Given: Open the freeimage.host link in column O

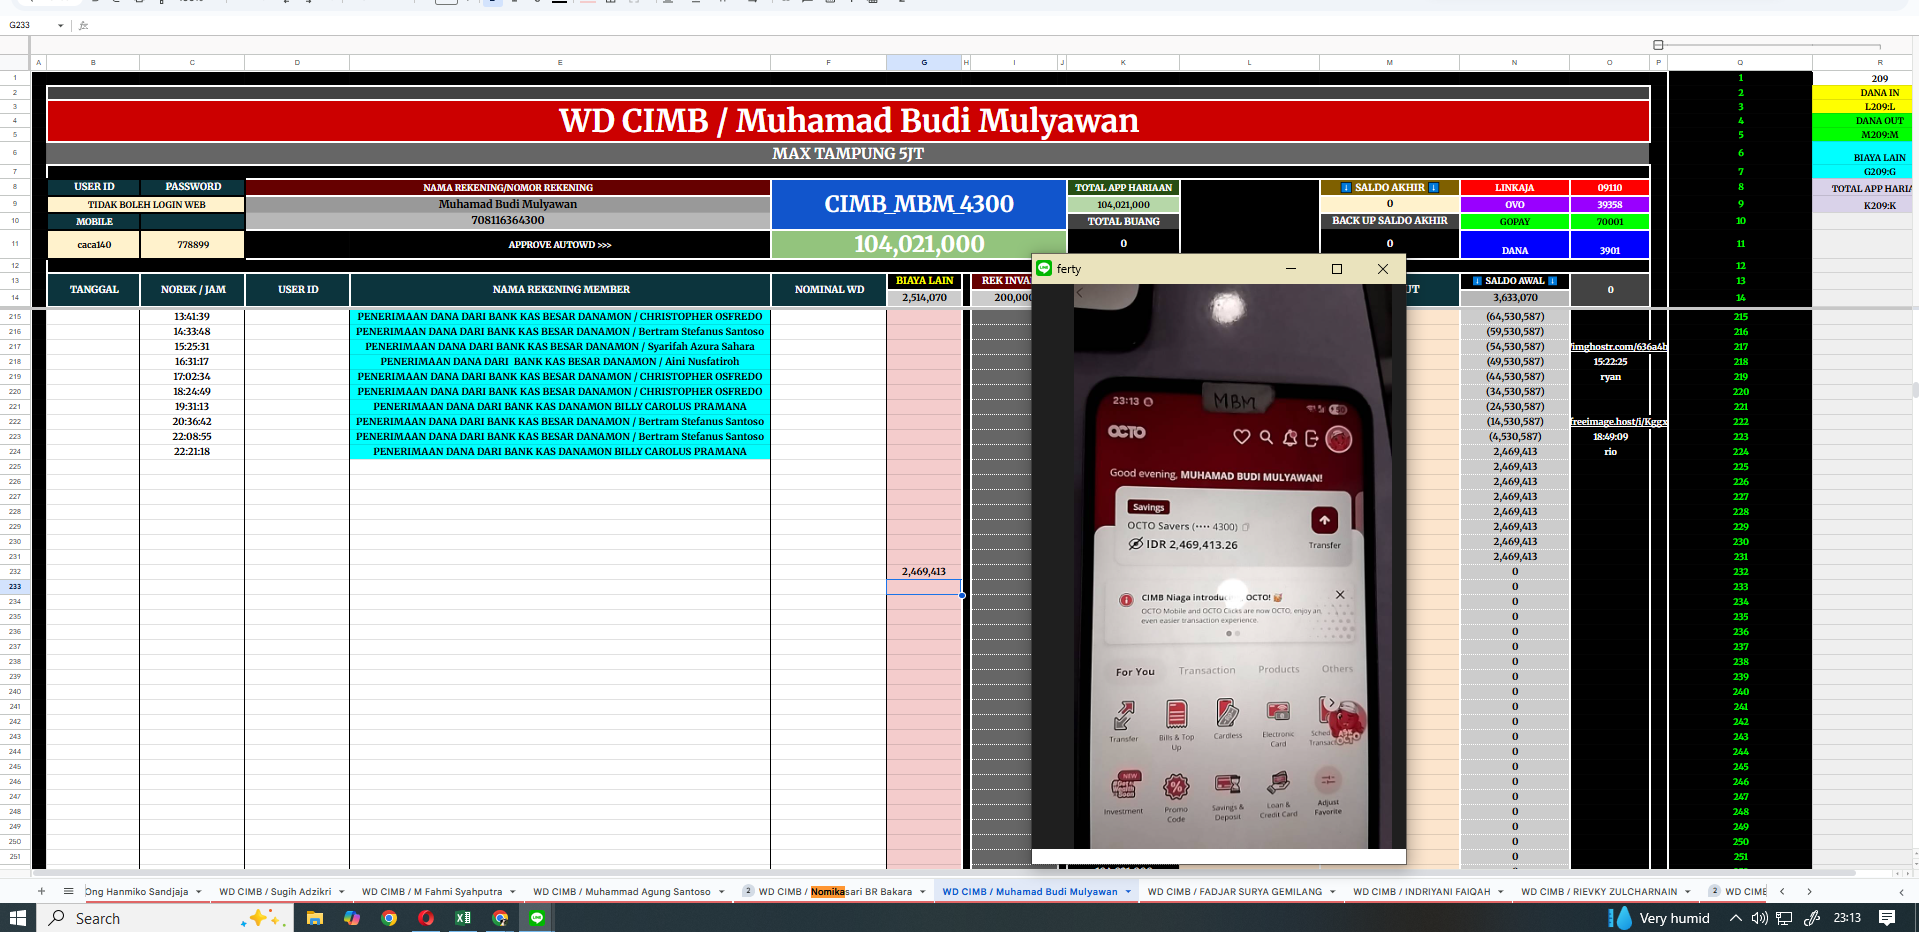Looking at the screenshot, I should [x=1618, y=422].
